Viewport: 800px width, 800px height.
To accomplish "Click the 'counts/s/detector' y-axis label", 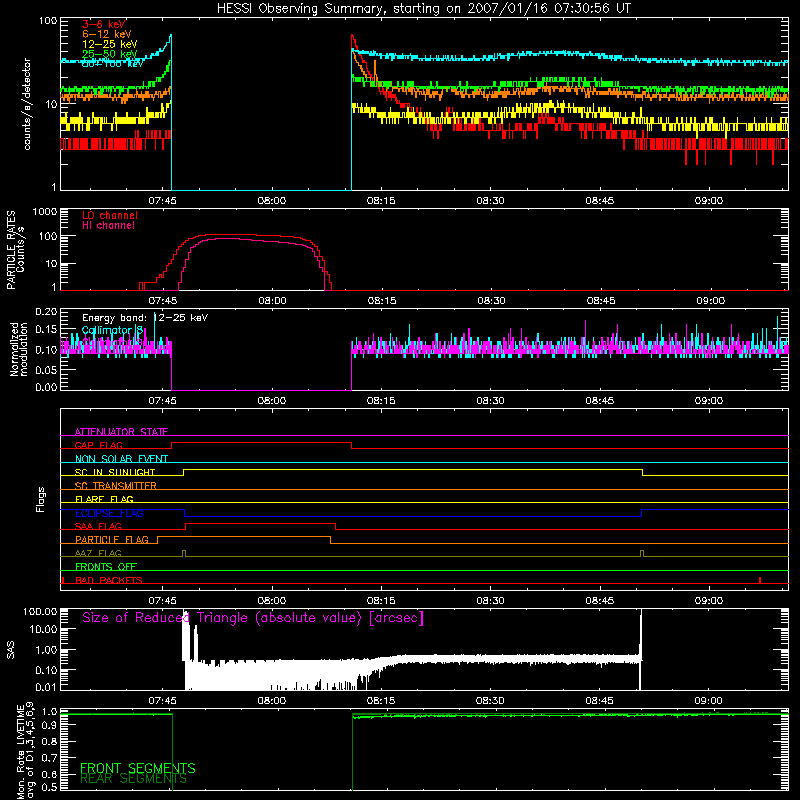I will click(27, 104).
